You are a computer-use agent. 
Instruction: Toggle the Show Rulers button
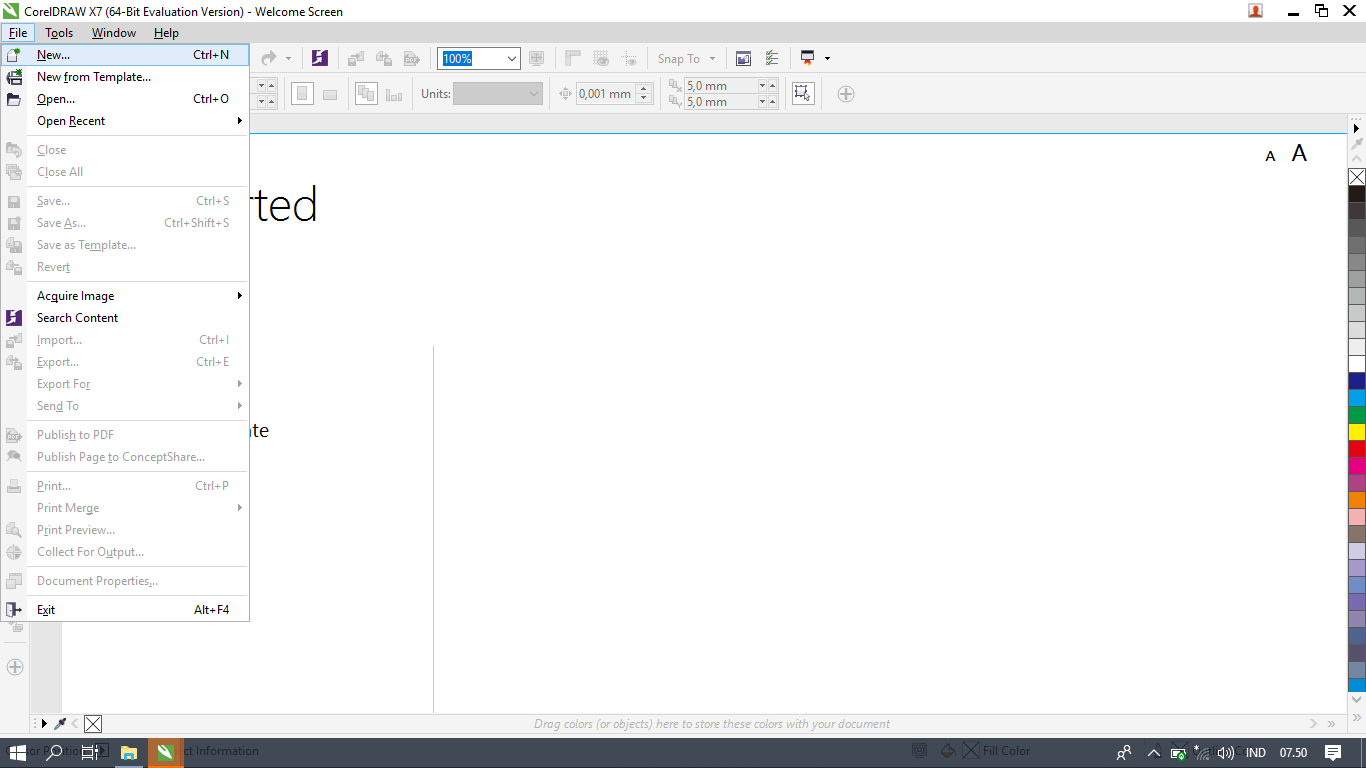click(573, 58)
